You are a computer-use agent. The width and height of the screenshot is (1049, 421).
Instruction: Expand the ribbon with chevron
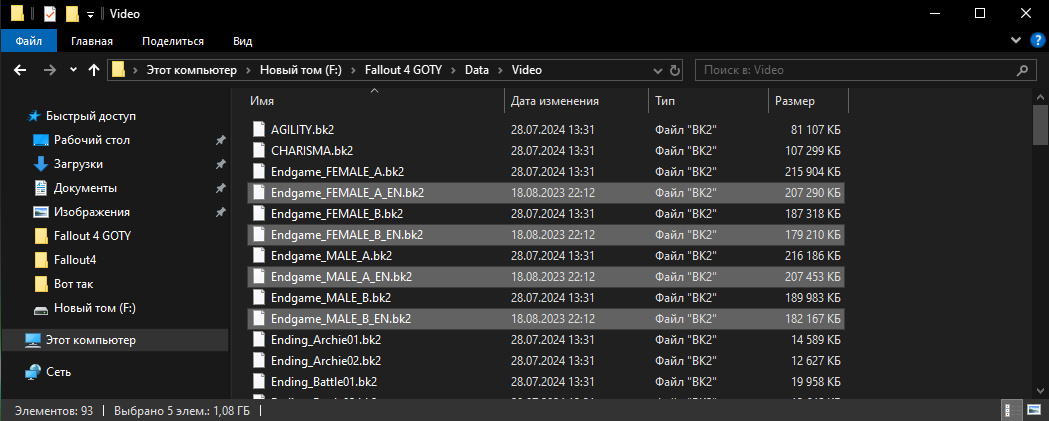pos(1018,41)
